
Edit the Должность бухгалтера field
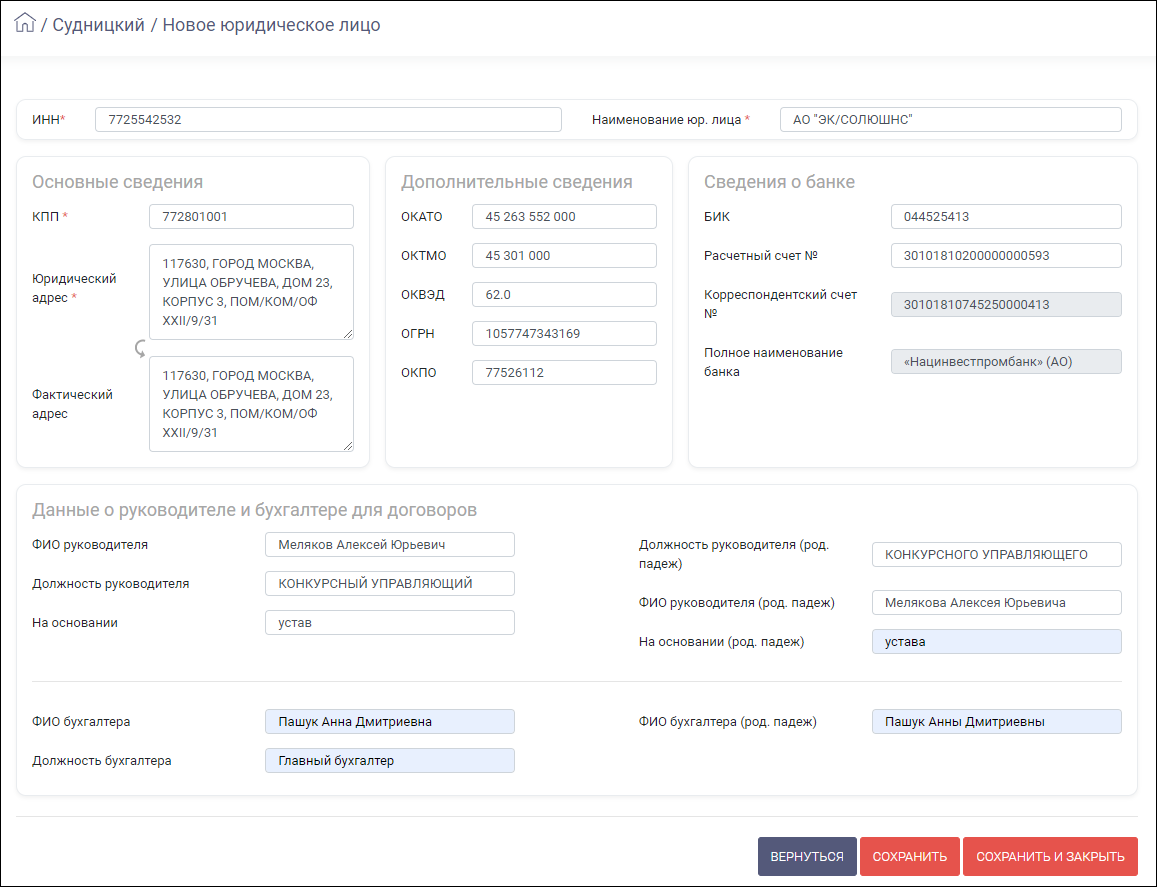point(390,761)
